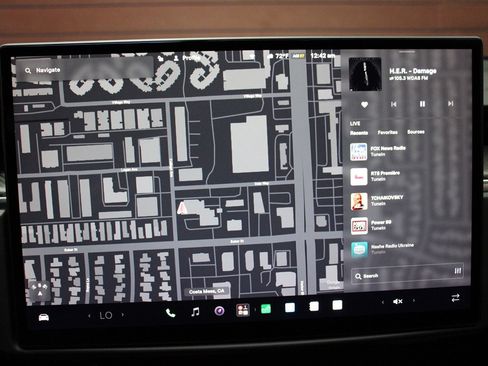Lower temperature with left arrow near LO
Image resolution: width=488 pixels, height=366 pixels.
(89, 315)
